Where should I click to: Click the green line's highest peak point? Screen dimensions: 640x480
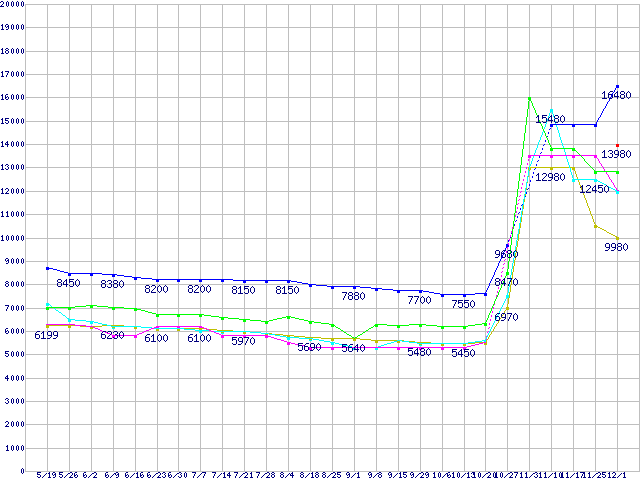529,98
